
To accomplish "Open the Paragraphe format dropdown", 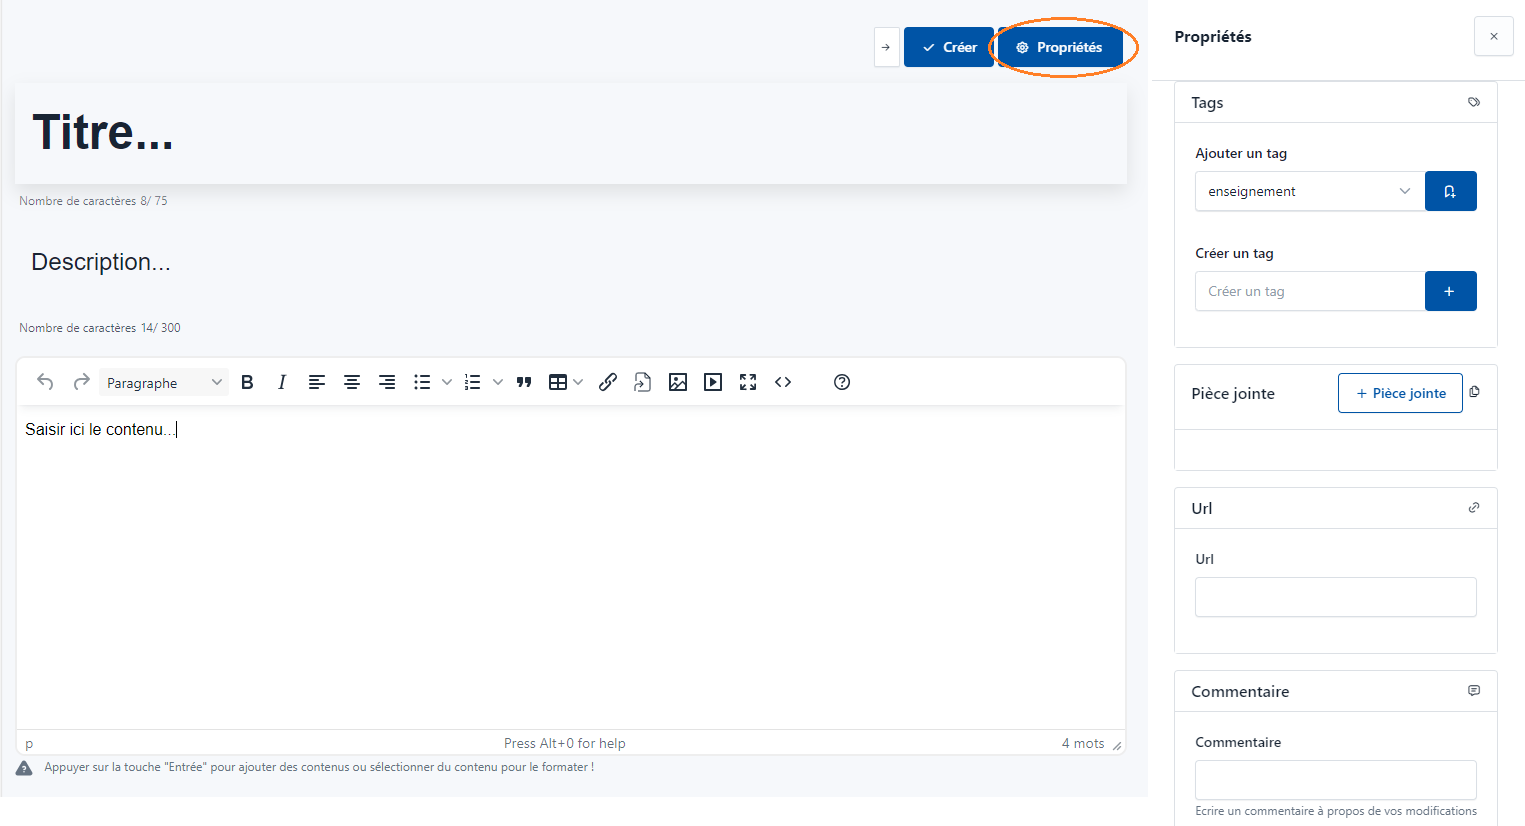I will [164, 382].
